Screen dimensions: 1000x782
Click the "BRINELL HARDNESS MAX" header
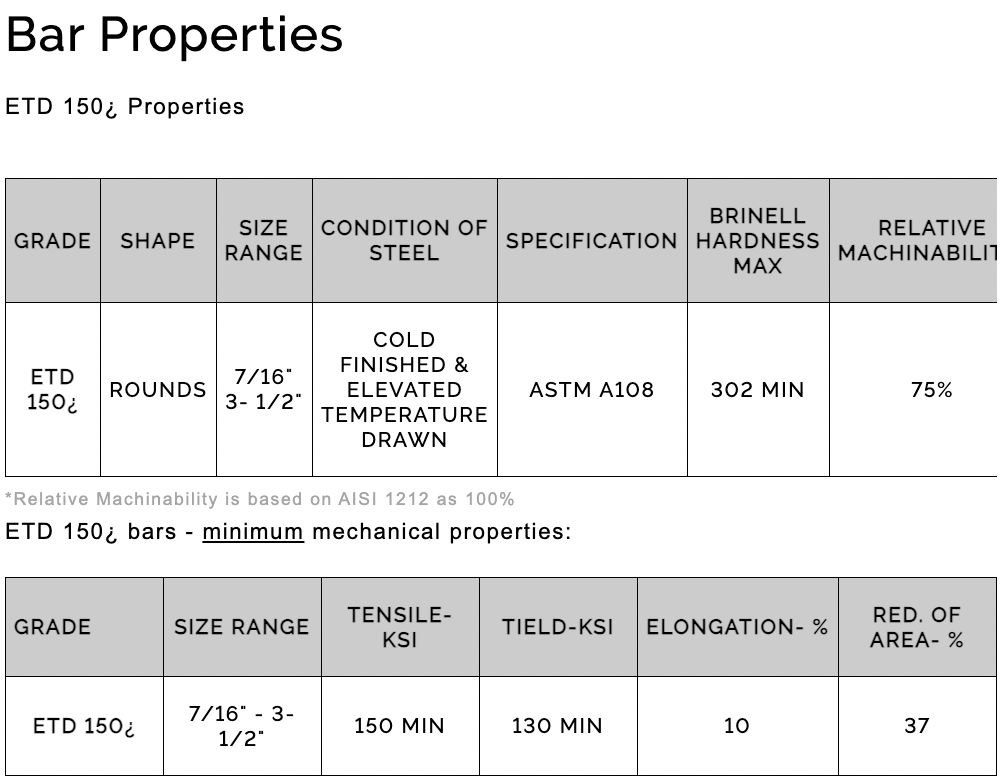coord(758,241)
